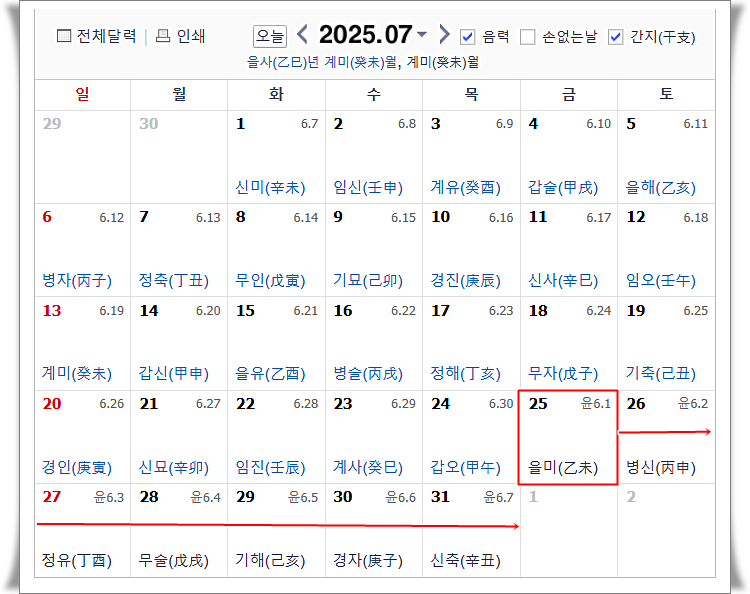Screen dimensions: 750x594
Task: Select date 17 with 정해(丁亥)
Action: point(472,343)
